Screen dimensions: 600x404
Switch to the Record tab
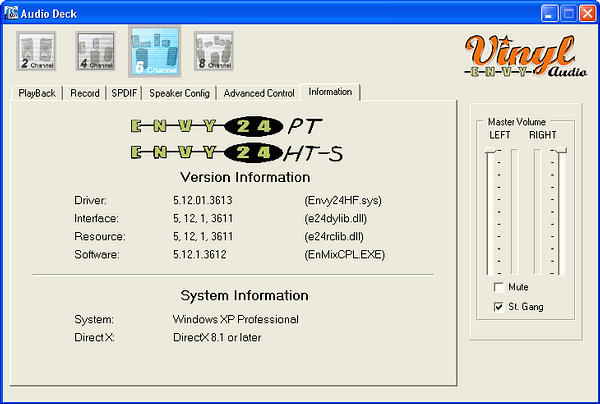coord(85,93)
